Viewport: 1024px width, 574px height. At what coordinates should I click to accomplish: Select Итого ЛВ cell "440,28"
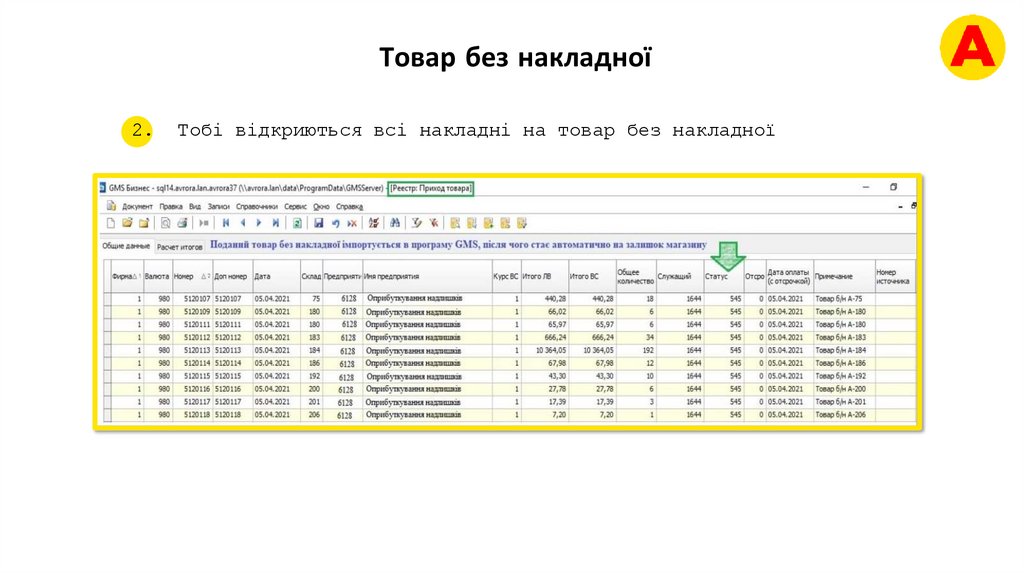click(x=545, y=298)
